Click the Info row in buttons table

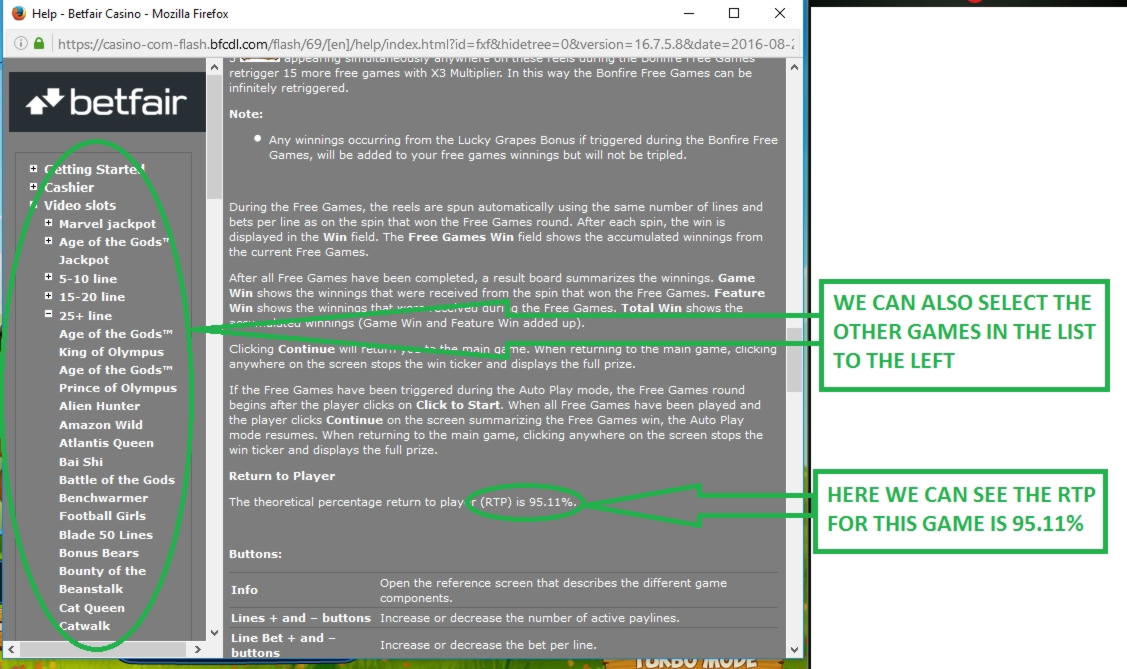pos(503,590)
